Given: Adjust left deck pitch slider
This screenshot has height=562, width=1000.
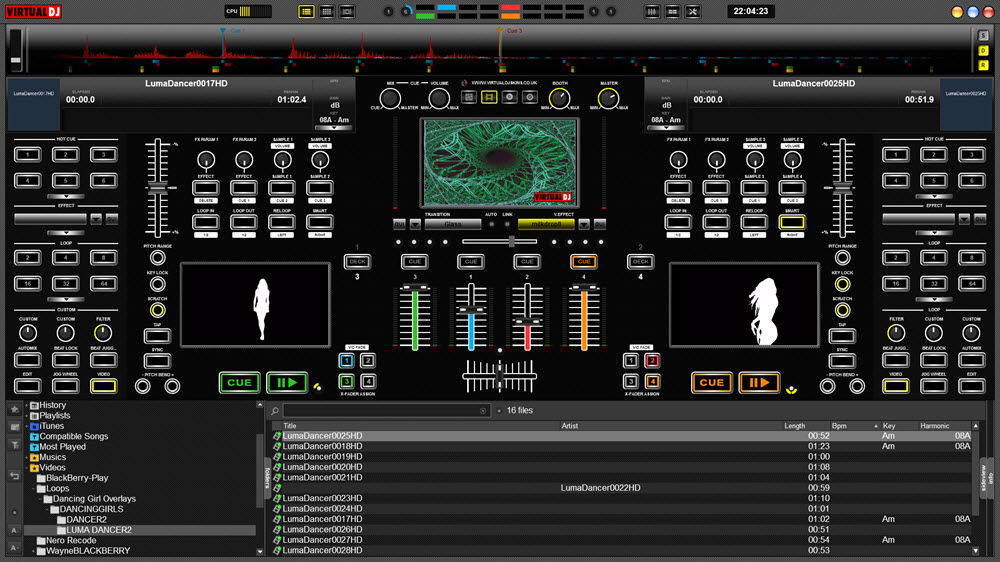Looking at the screenshot, I should click(157, 188).
